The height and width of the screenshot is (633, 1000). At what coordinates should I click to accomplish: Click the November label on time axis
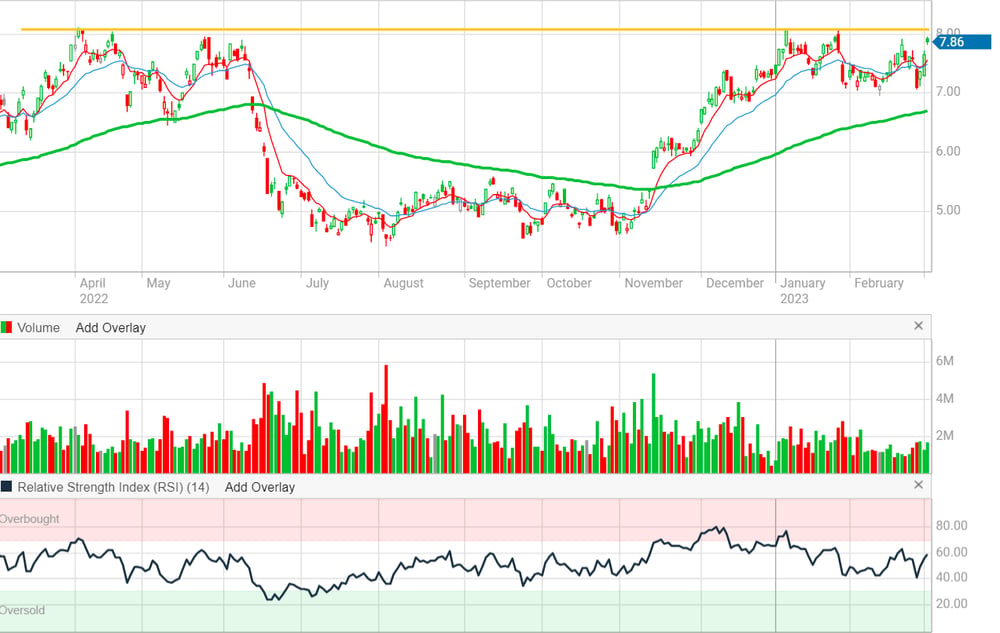coord(653,283)
